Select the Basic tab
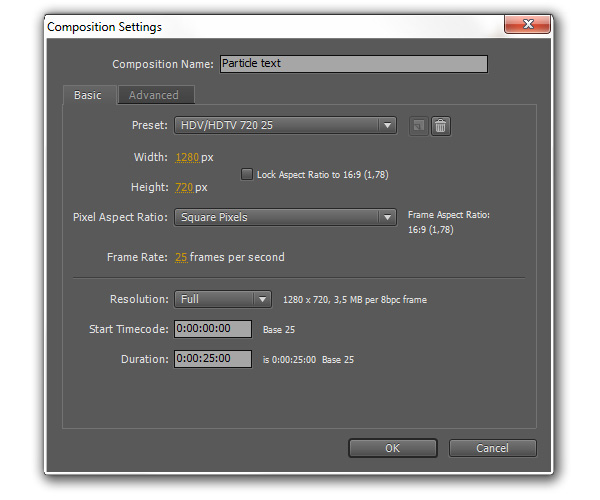 [89, 95]
